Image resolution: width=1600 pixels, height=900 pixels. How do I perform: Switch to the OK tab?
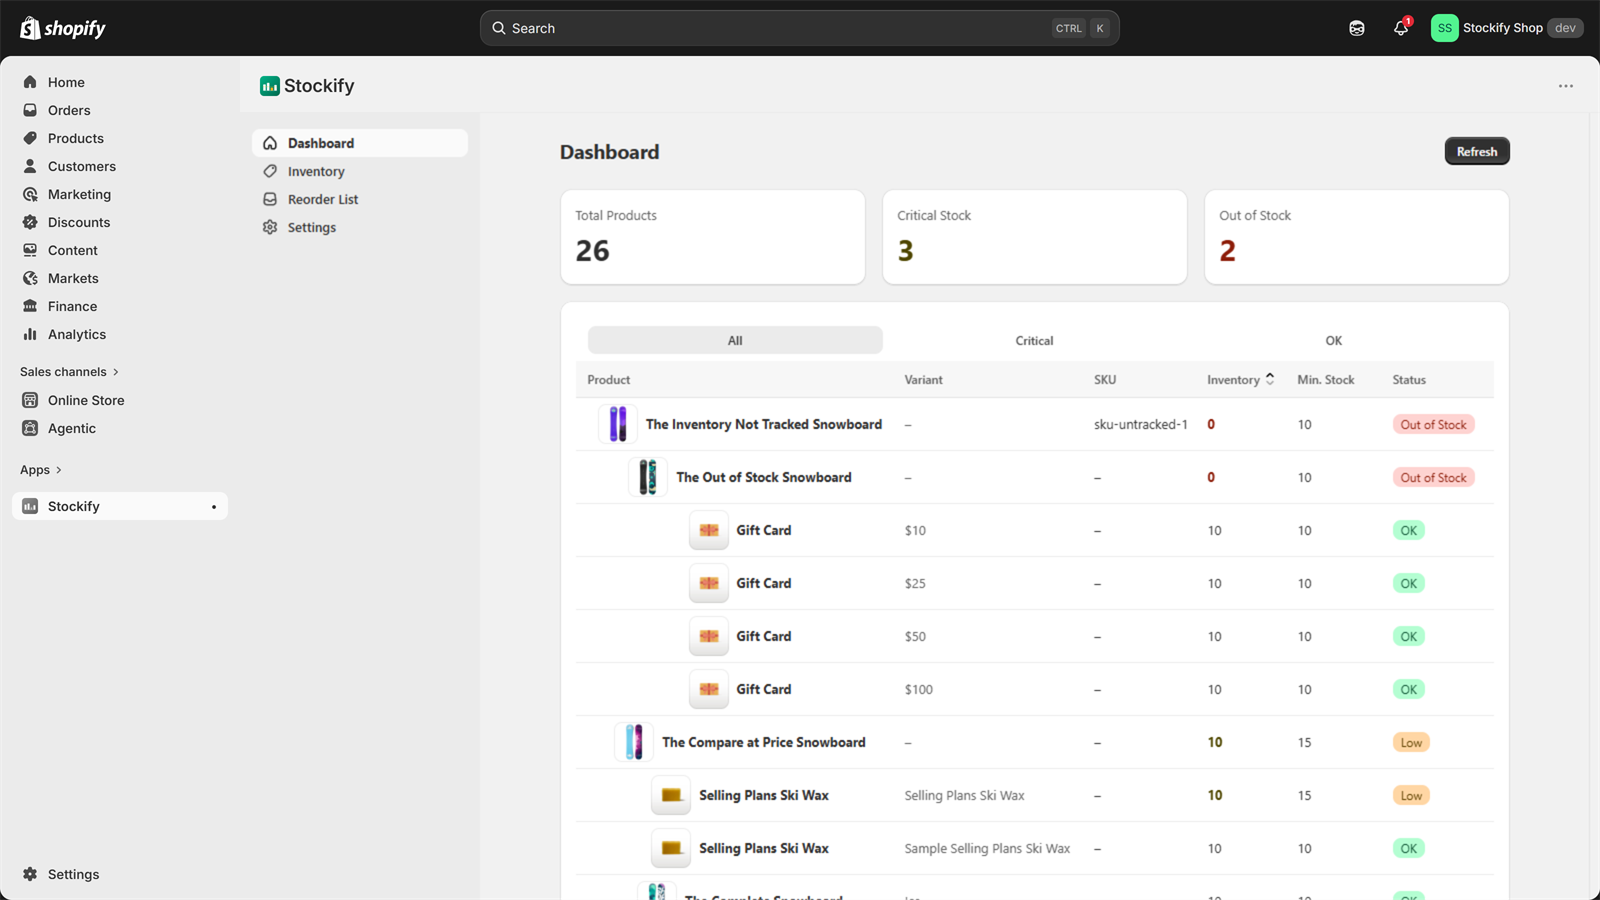click(1334, 340)
